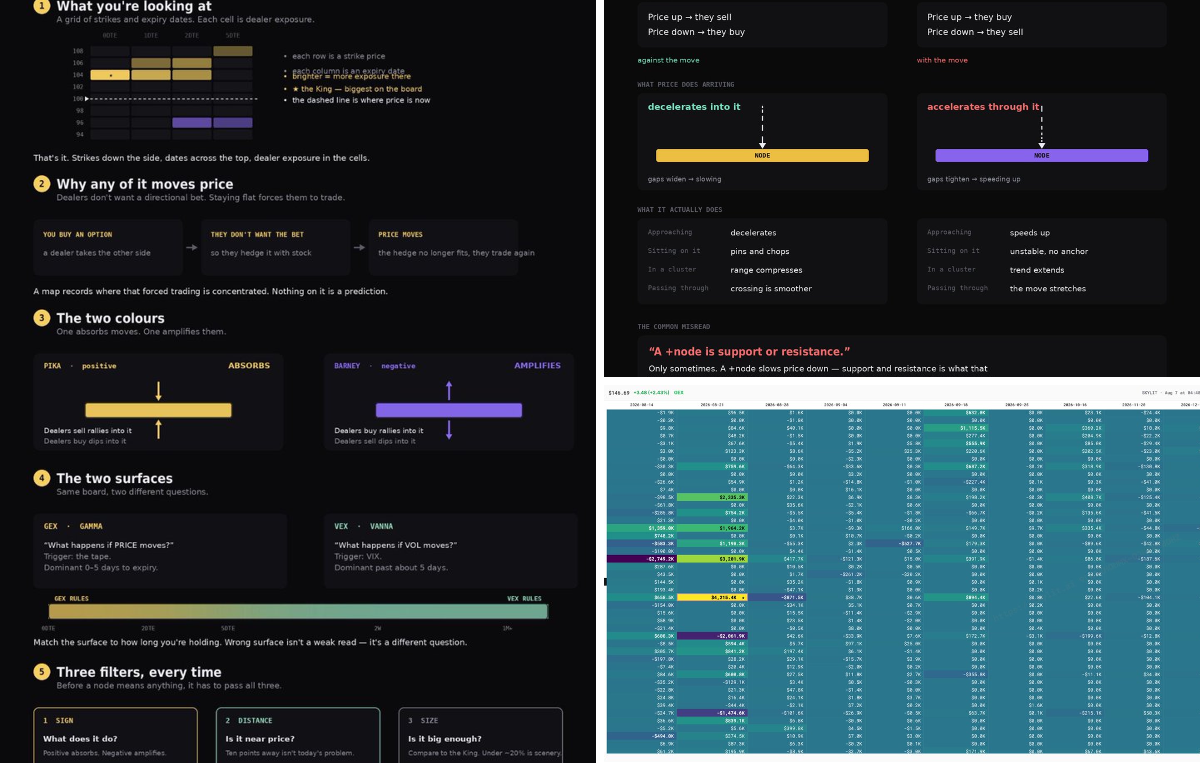Click the number 2 badge beside "Why any of it moves price"
Image resolution: width=1200 pixels, height=763 pixels.
pos(41,184)
